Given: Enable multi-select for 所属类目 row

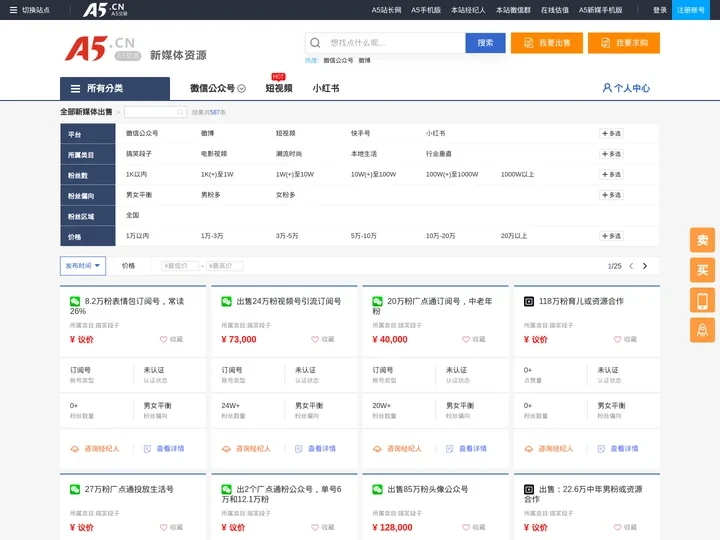Looking at the screenshot, I should pyautogui.click(x=611, y=154).
